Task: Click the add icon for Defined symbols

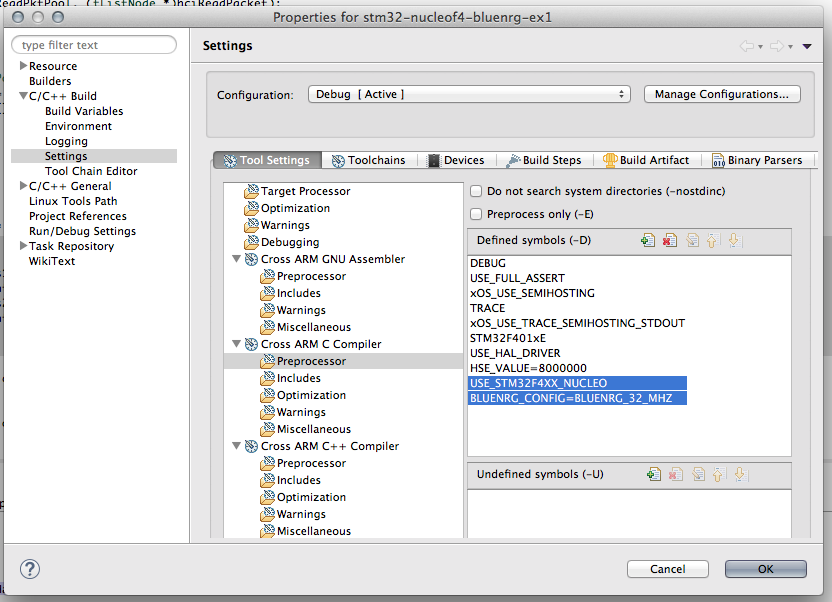Action: pyautogui.click(x=647, y=240)
